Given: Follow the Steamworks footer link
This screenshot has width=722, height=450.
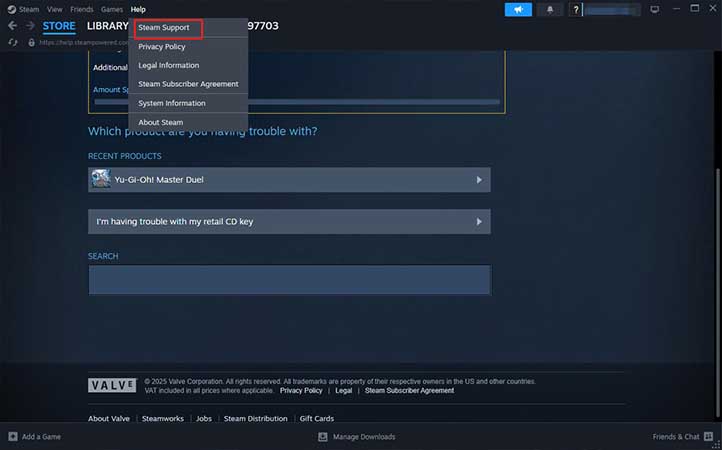Looking at the screenshot, I should (x=163, y=418).
